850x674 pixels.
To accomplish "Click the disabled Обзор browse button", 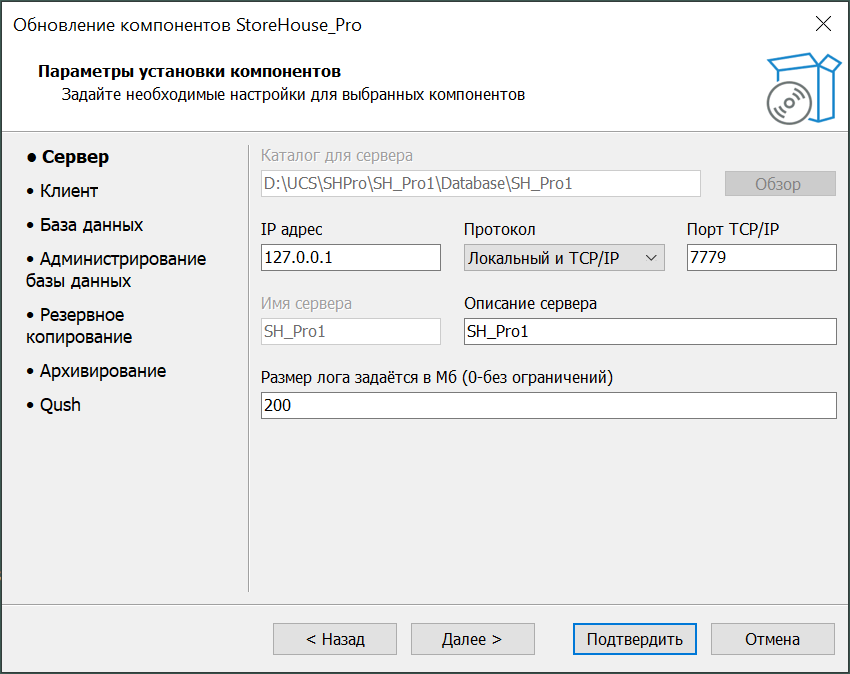I will 779,184.
